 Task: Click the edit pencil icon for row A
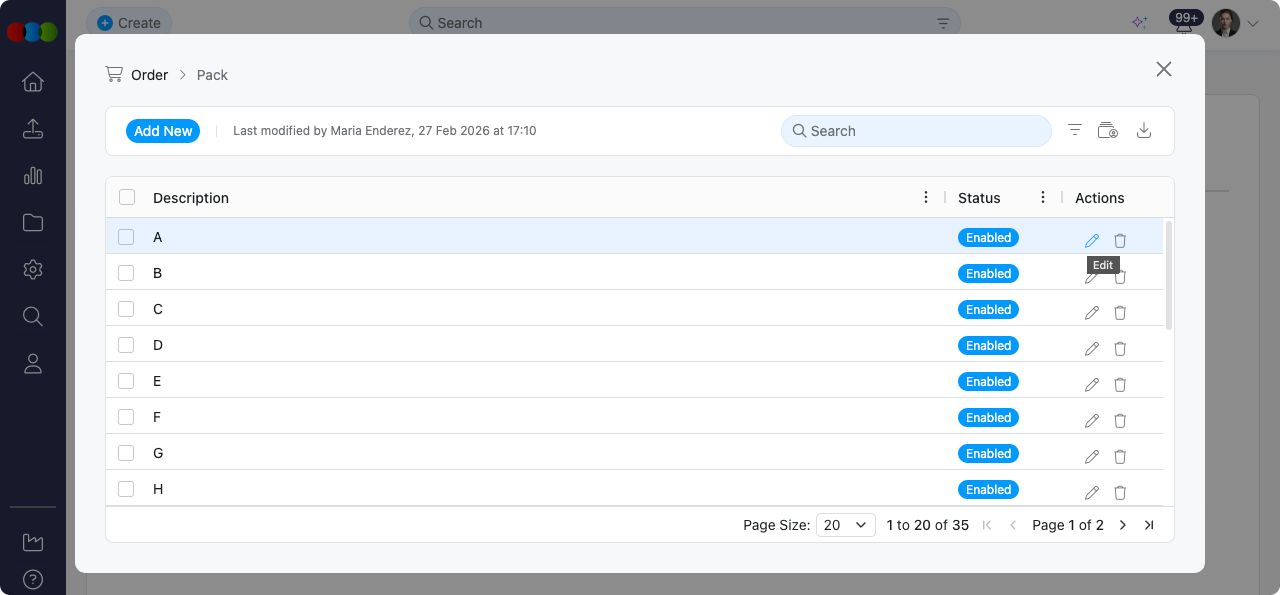1091,240
